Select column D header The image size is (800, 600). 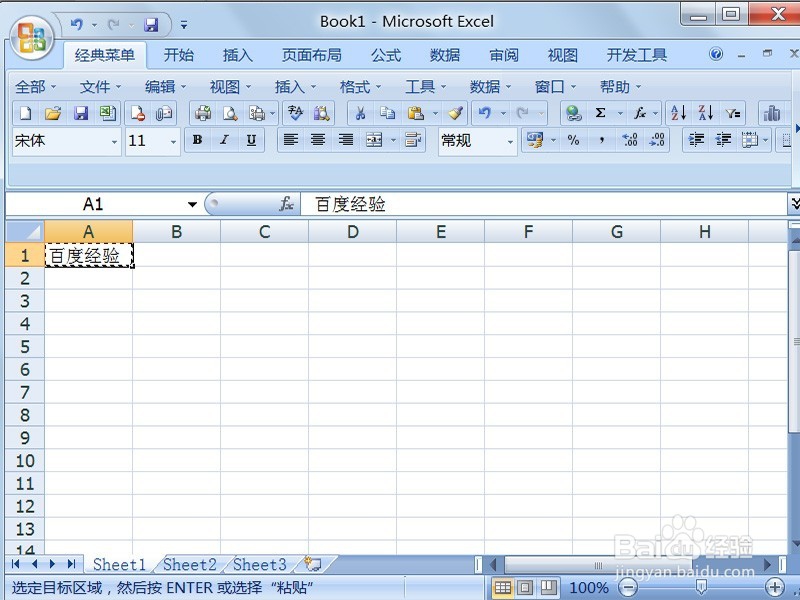point(353,232)
